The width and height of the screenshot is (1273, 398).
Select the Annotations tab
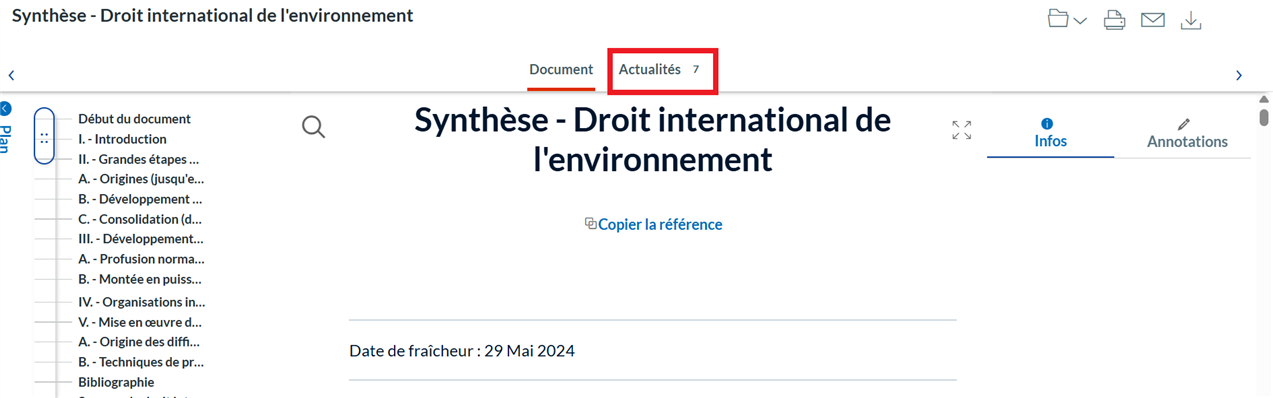(1187, 134)
